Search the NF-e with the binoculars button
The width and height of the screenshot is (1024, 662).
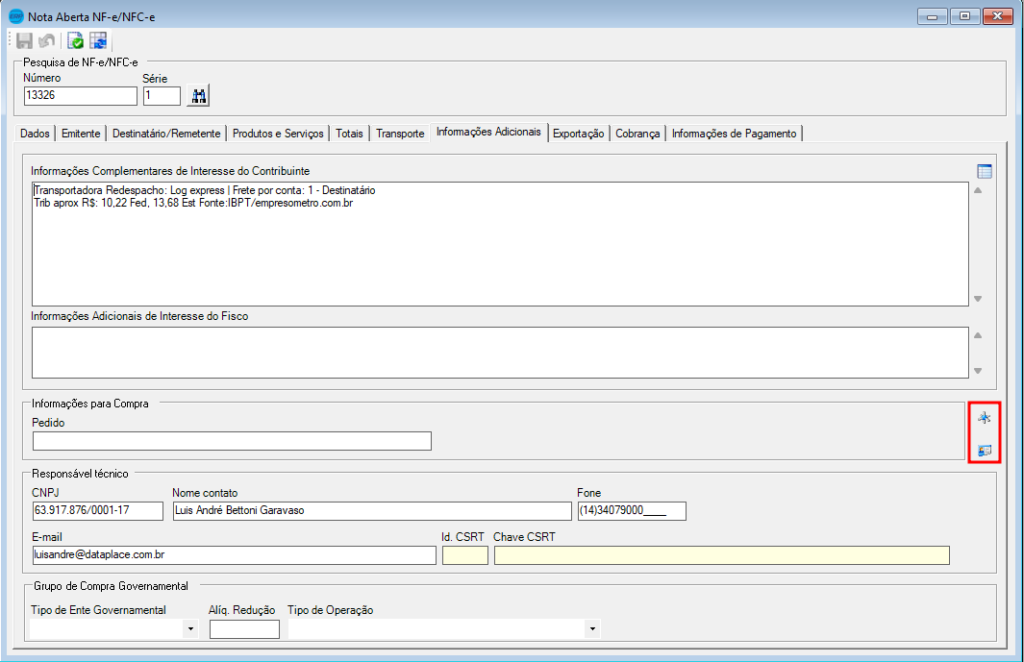[x=198, y=95]
